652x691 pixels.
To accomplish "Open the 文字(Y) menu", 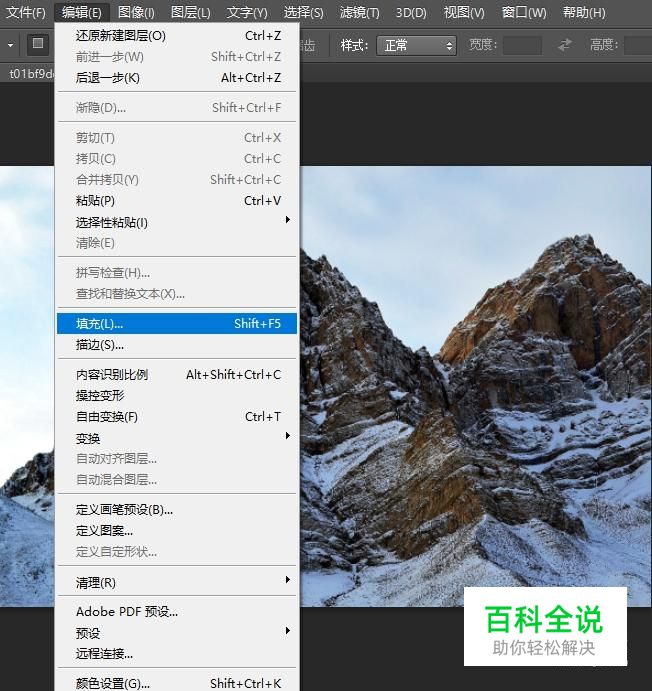I will pos(247,12).
